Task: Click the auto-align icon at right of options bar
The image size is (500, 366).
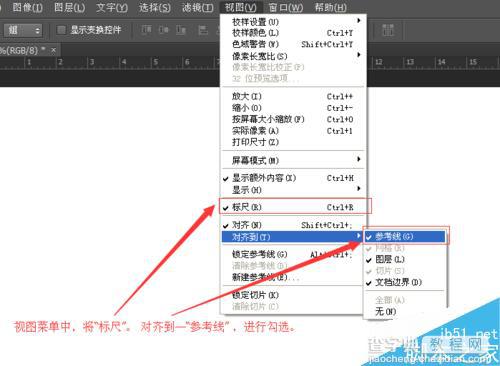Action: tap(388, 30)
